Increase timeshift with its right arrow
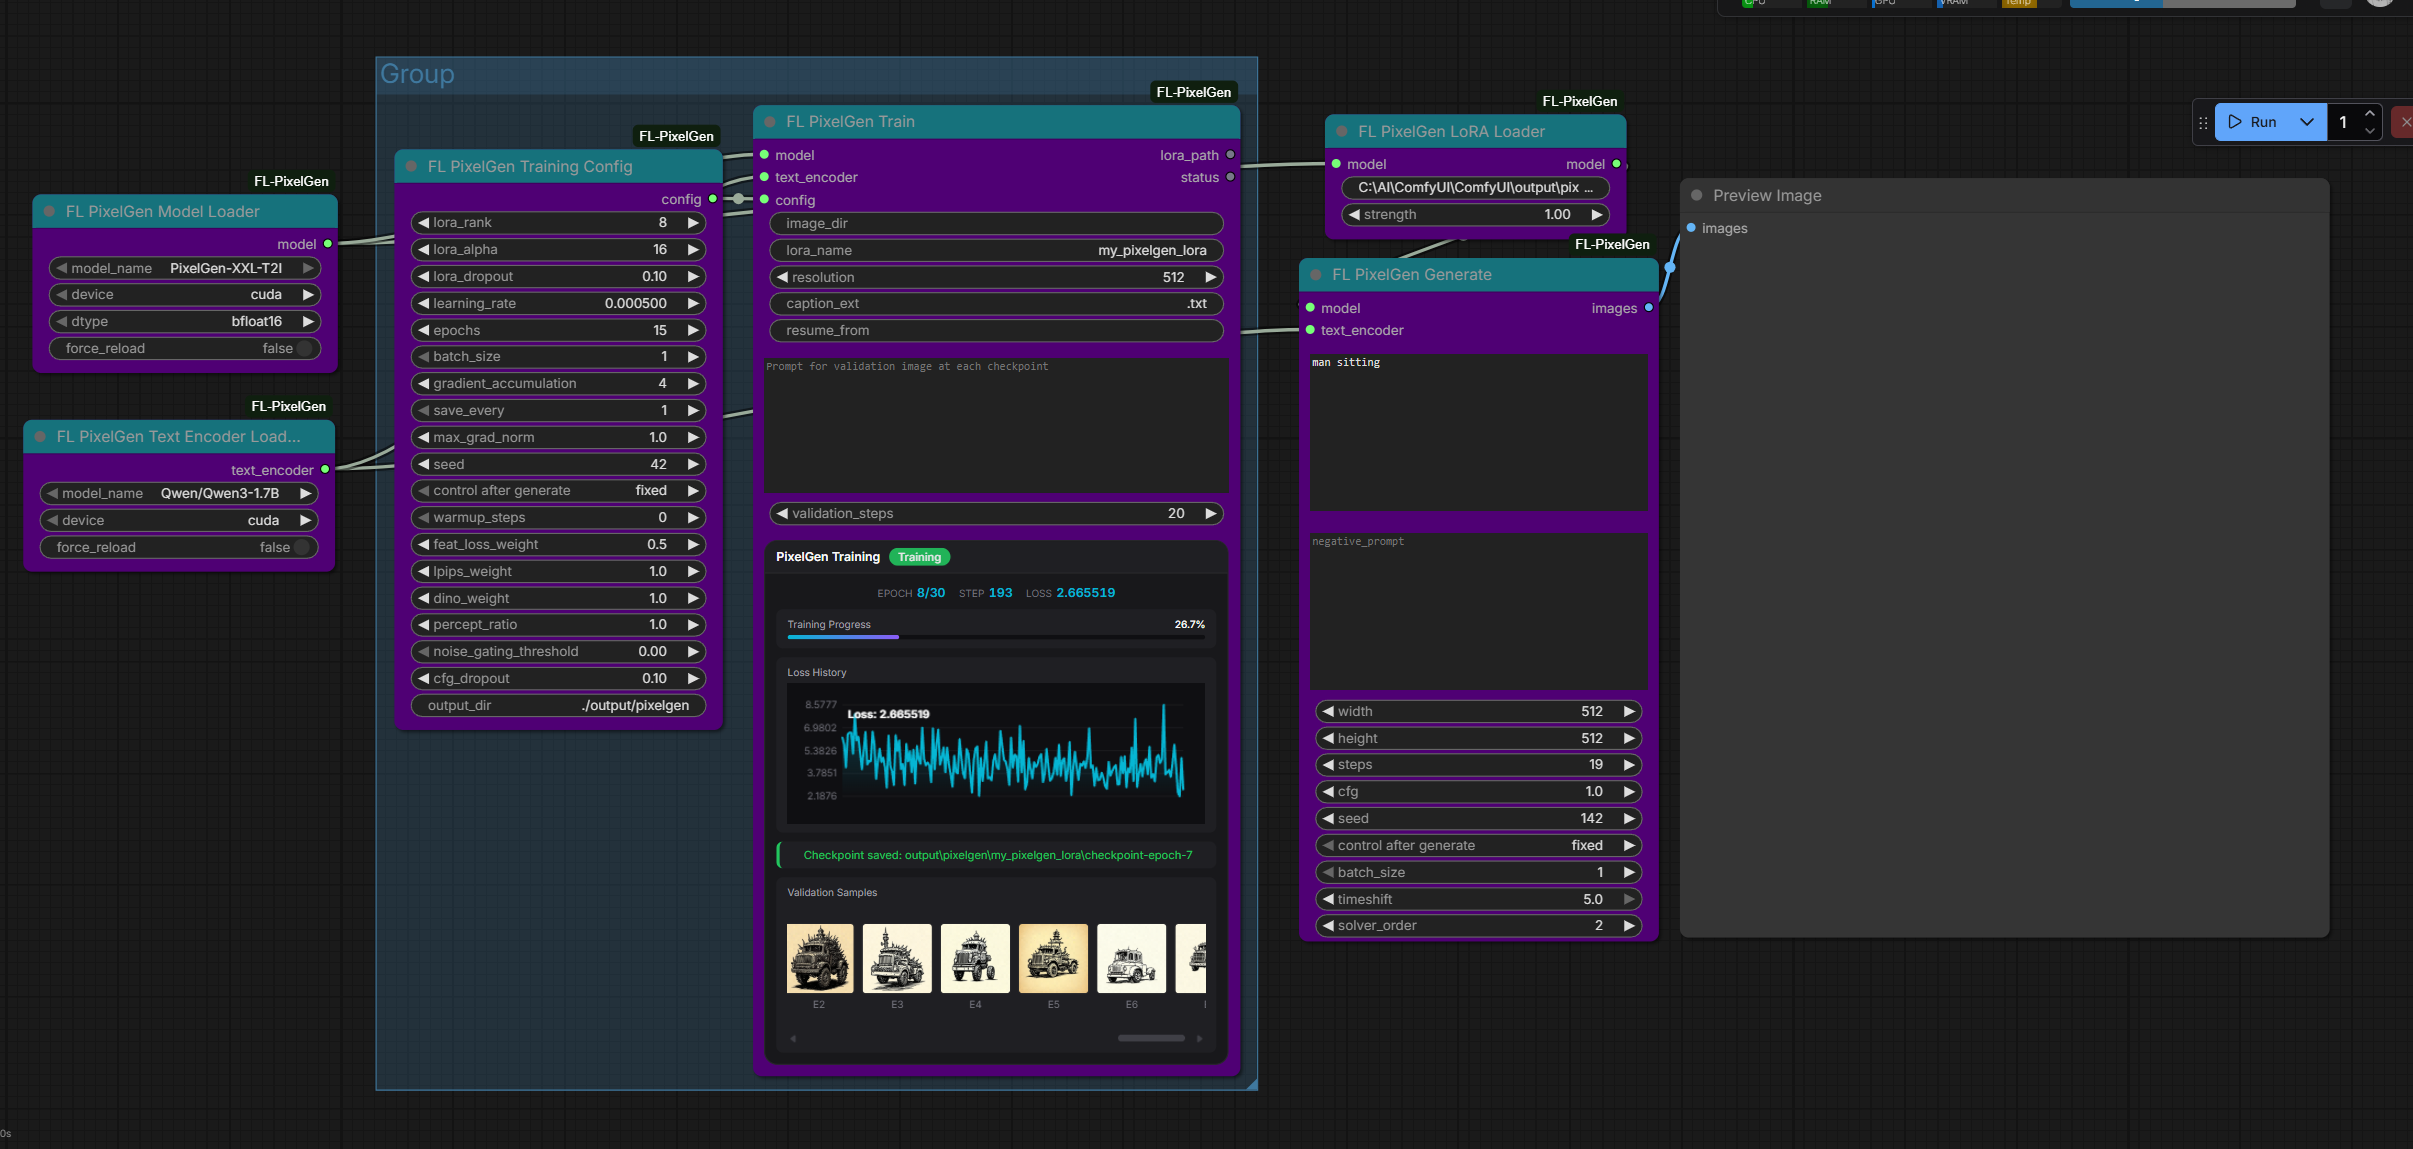This screenshot has width=2413, height=1149. (1629, 900)
